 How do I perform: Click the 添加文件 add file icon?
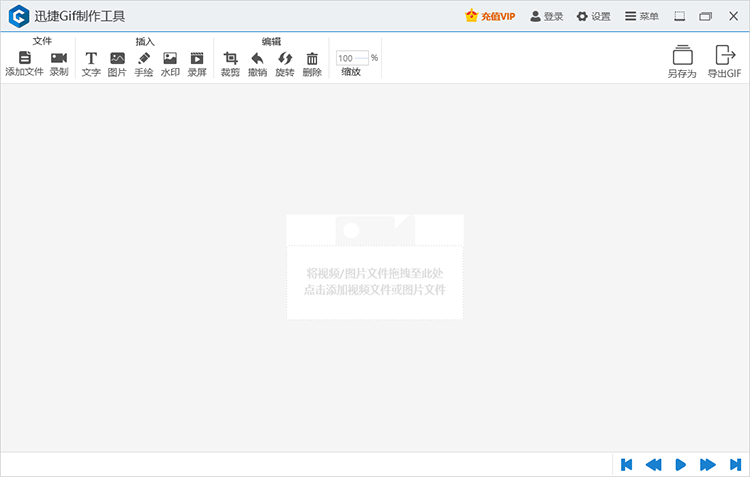(24, 58)
